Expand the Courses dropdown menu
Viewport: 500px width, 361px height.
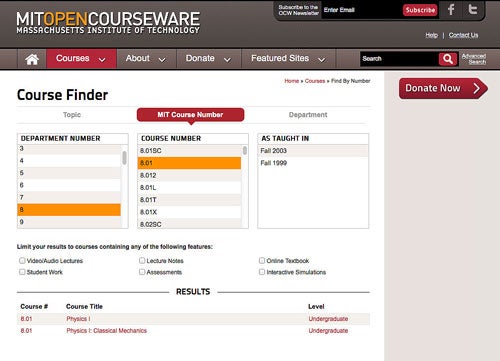(81, 59)
